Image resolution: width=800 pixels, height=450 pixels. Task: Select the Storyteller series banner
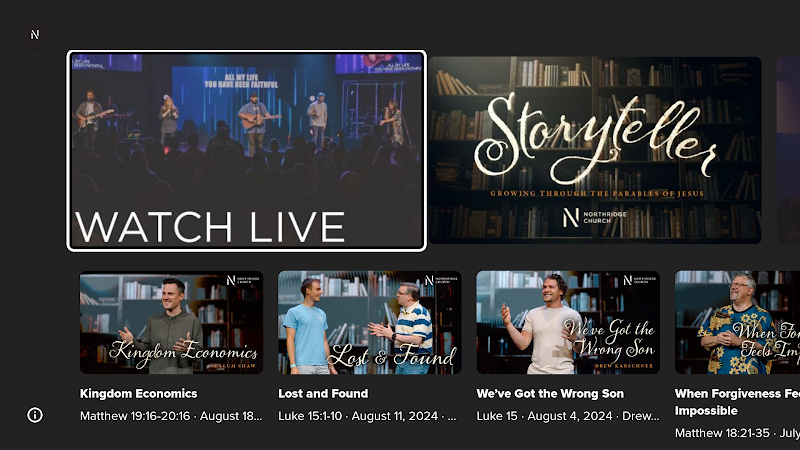click(595, 150)
